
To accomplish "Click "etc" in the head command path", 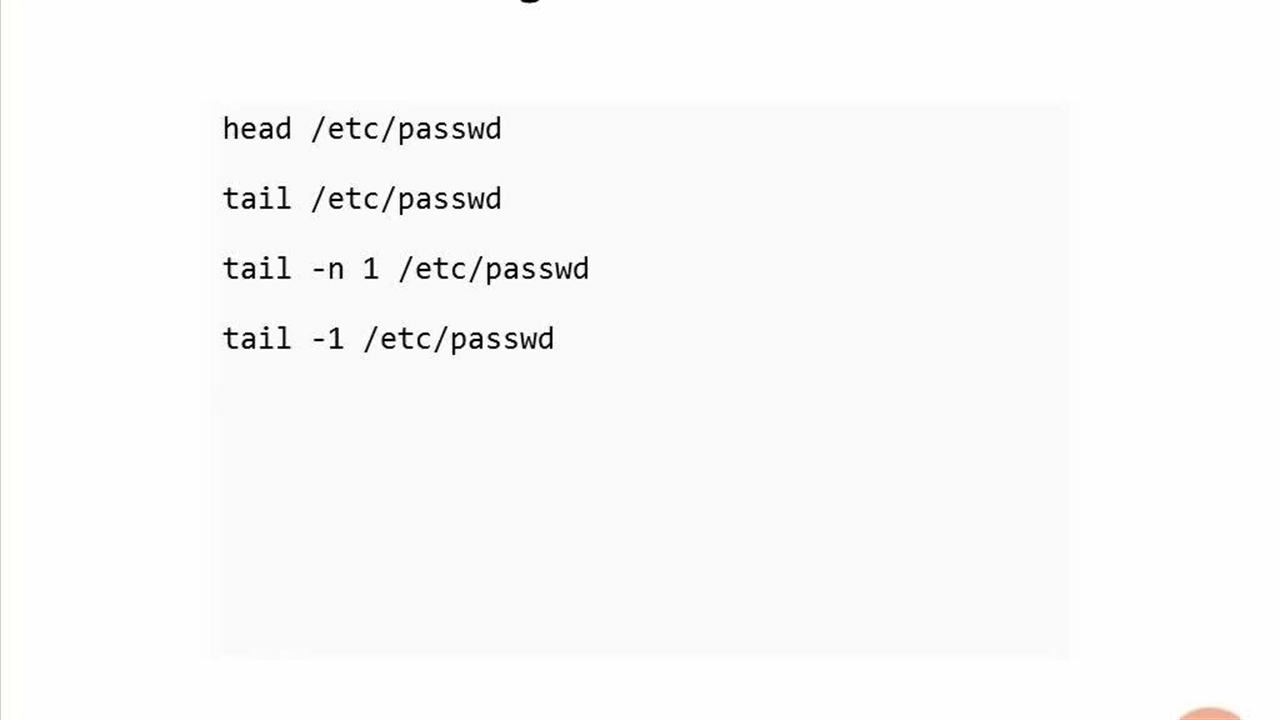I will 354,129.
